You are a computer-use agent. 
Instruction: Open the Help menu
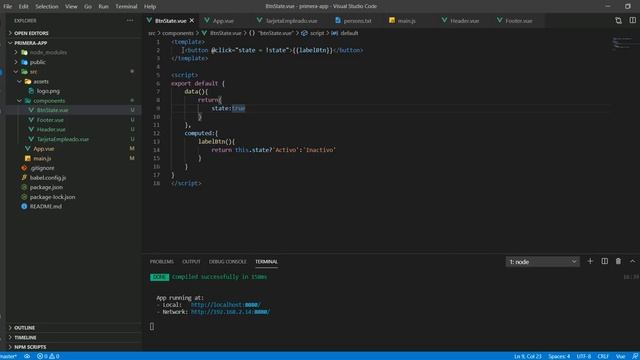(150, 6)
